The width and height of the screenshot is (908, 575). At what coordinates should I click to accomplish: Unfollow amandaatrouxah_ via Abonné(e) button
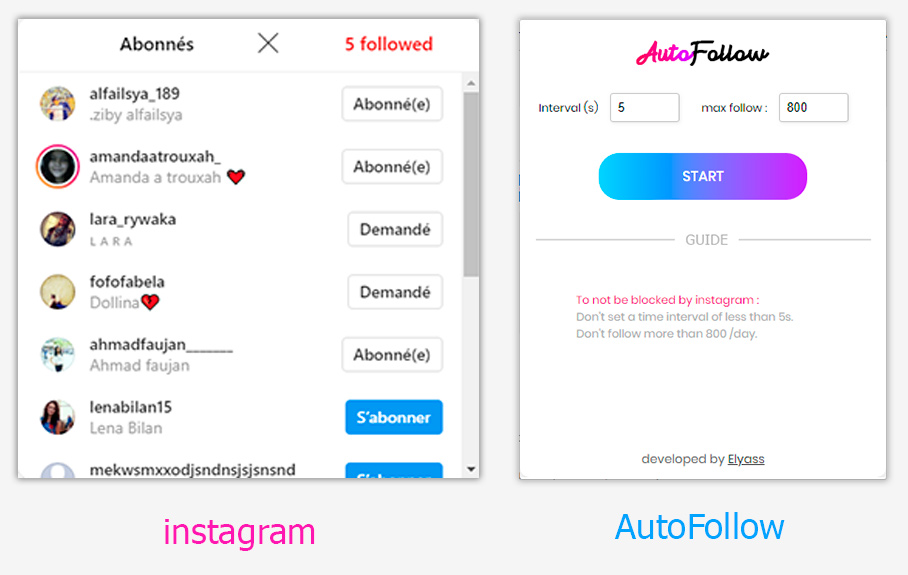tap(392, 167)
